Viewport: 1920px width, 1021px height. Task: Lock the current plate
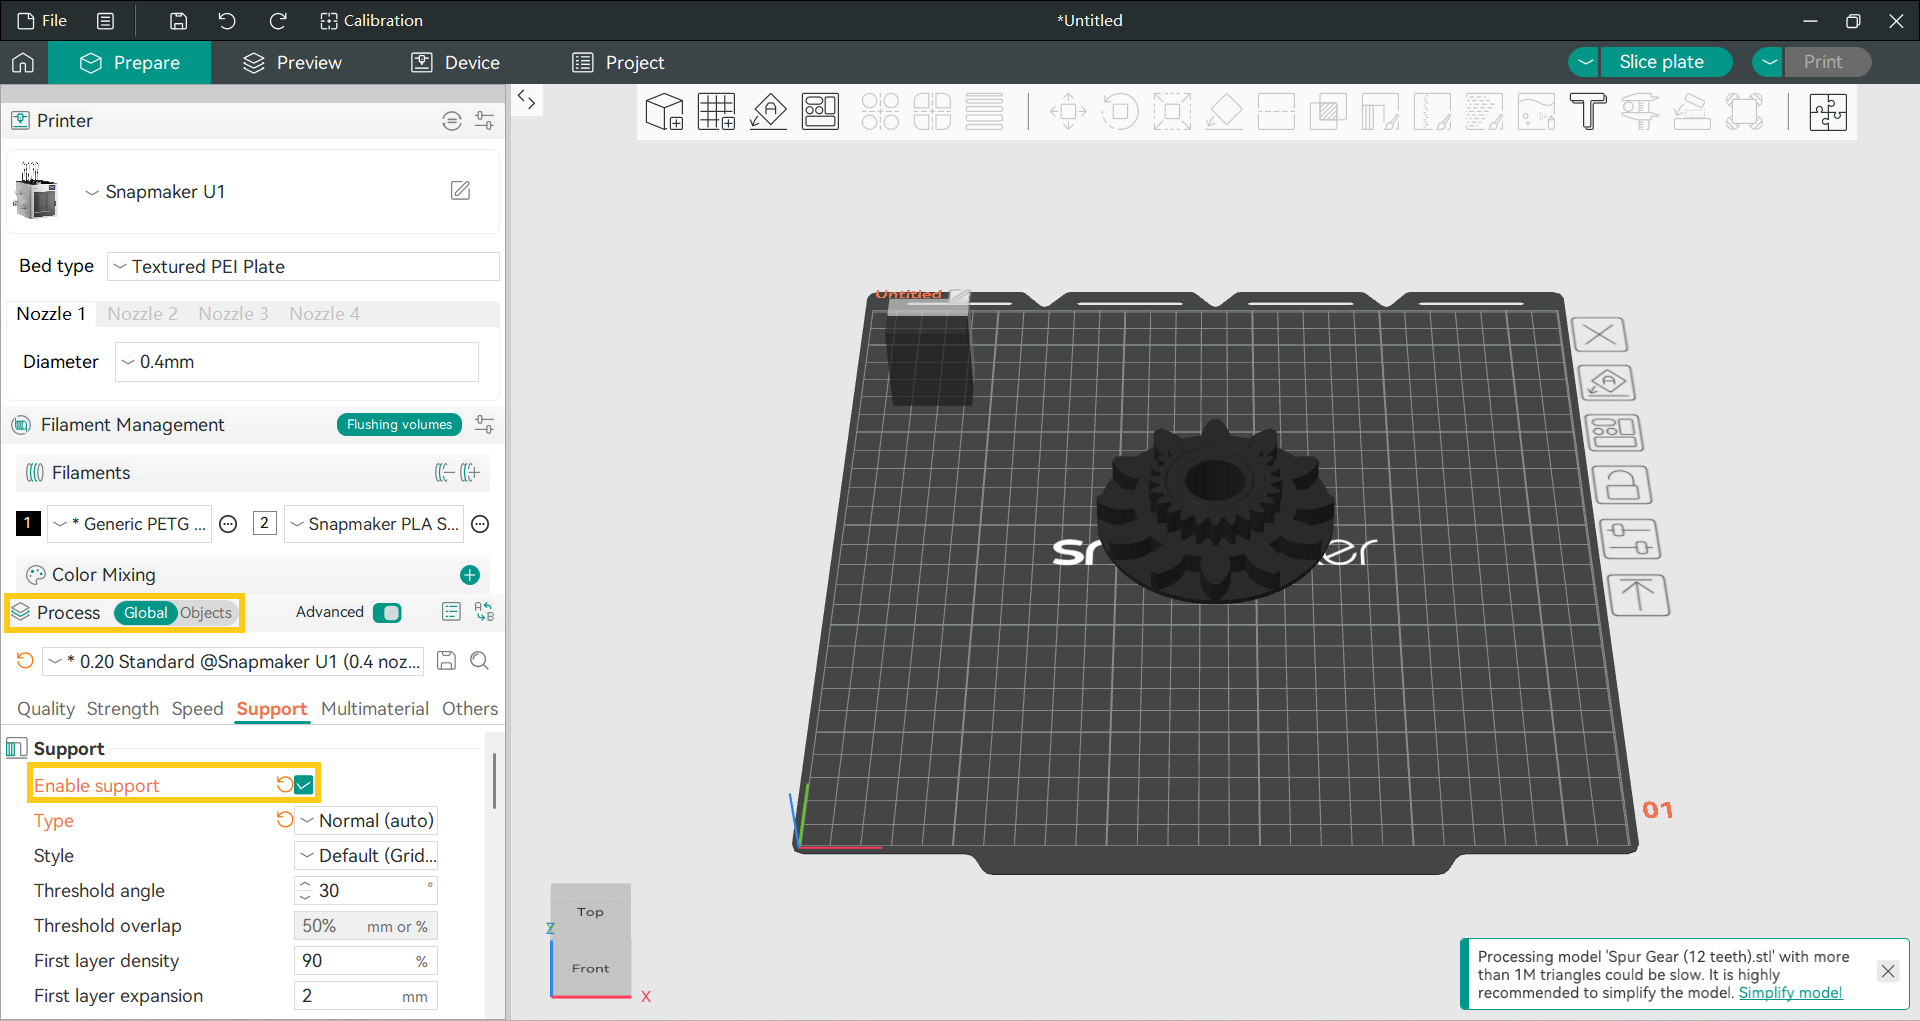[1622, 486]
